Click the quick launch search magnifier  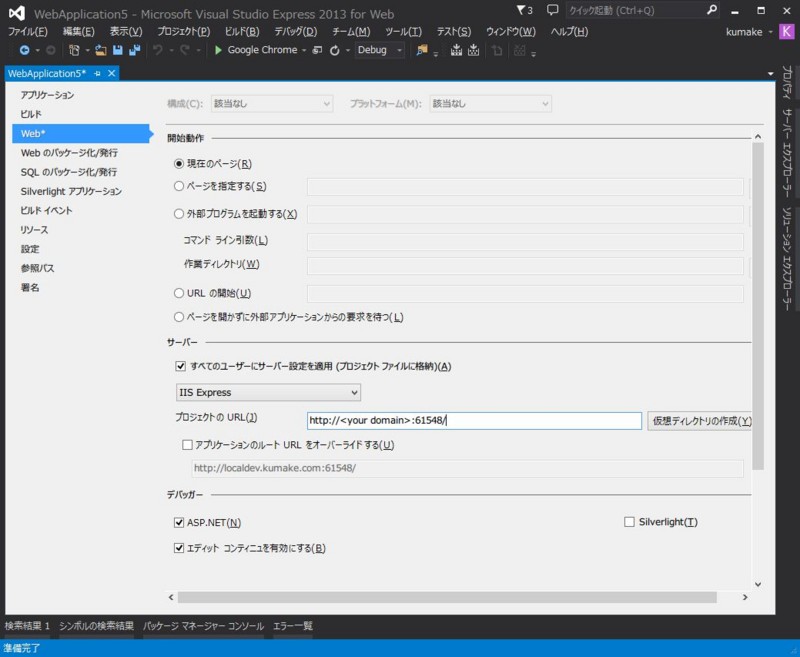pyautogui.click(x=712, y=10)
